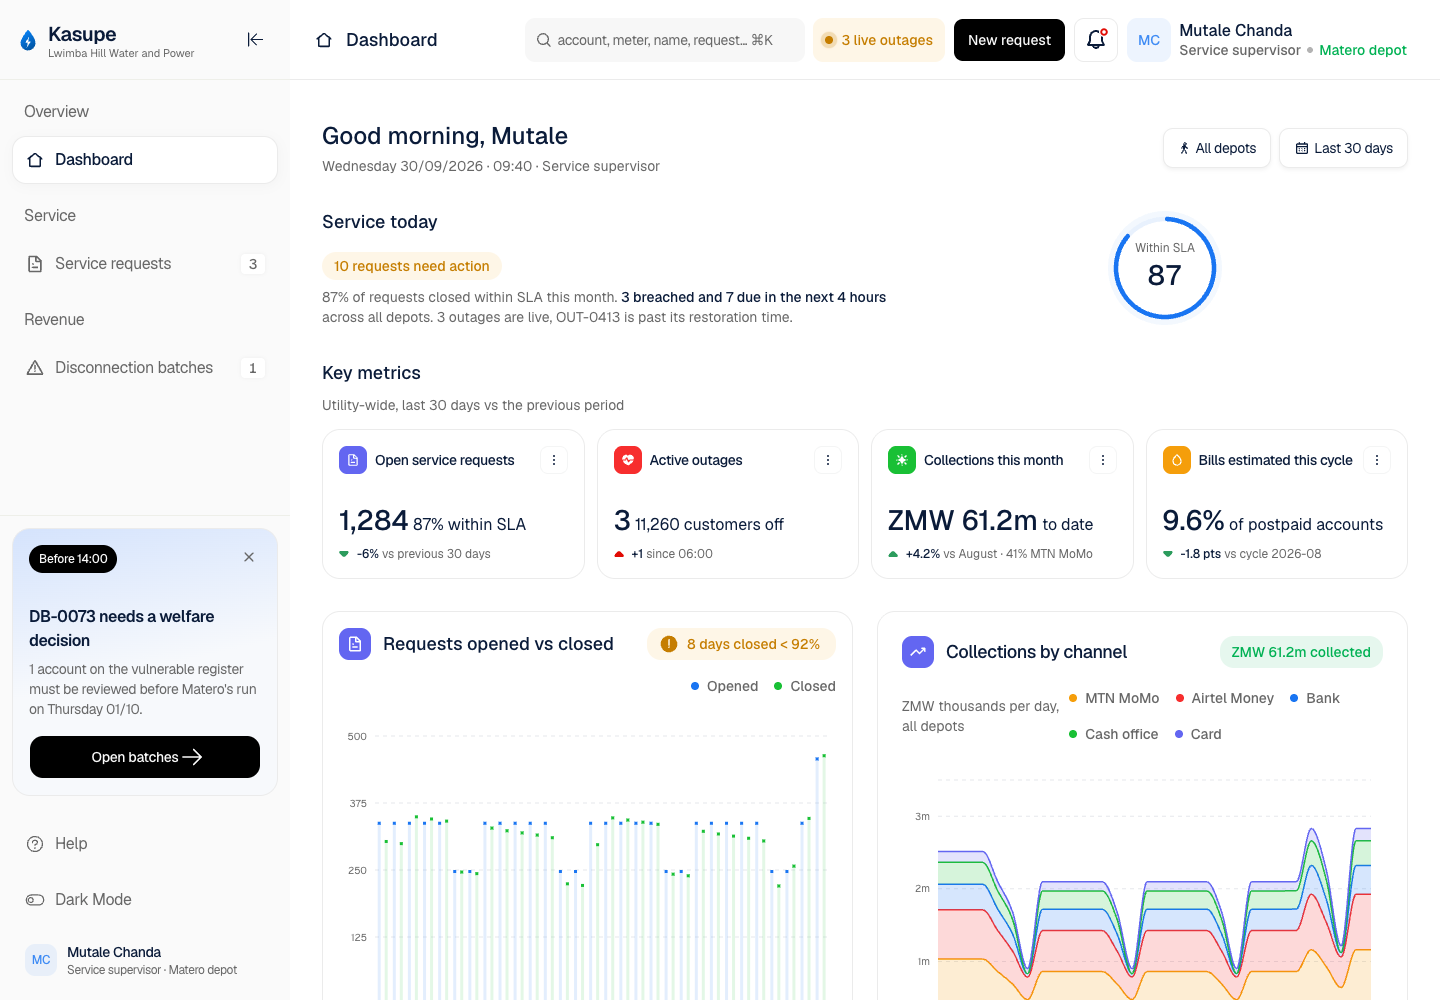Click the 10 requests need action badge
This screenshot has width=1440, height=1000.
[x=411, y=266]
